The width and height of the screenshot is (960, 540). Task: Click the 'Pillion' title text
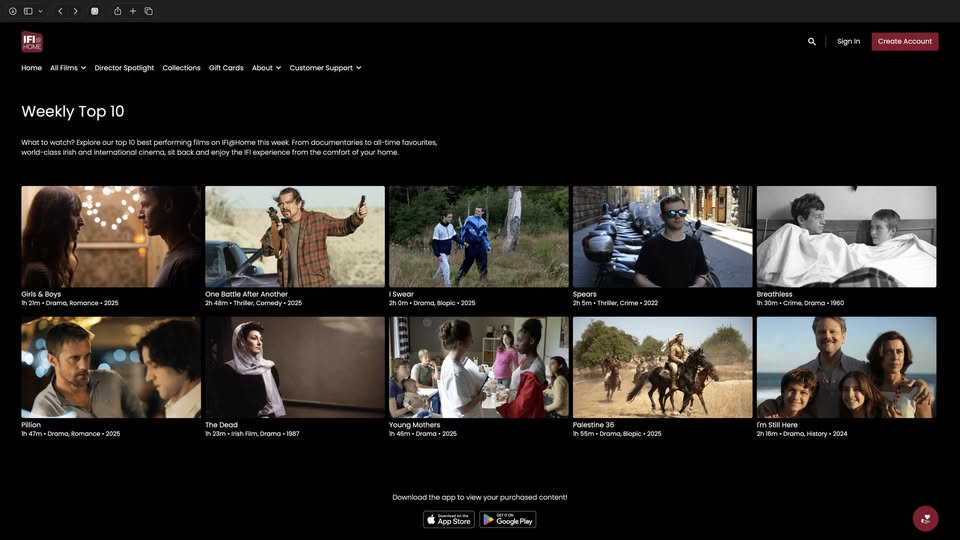(x=31, y=425)
